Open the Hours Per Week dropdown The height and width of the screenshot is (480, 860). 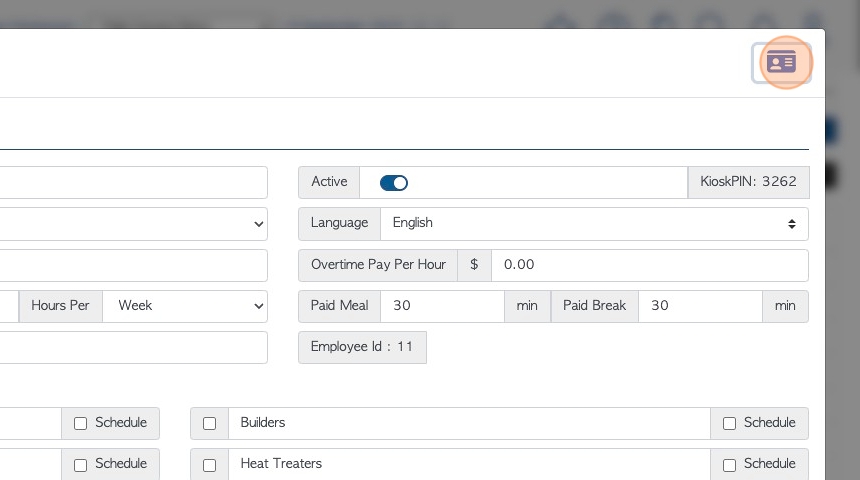[x=185, y=306]
